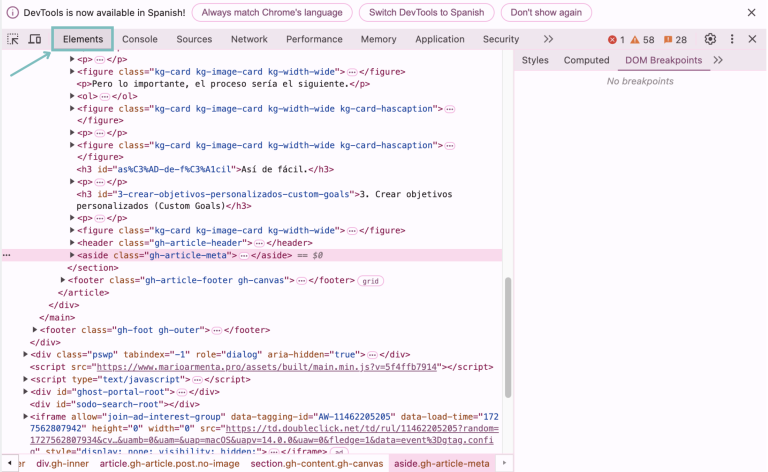
Task: Click the Elements panel vertical scrollbar
Action: [x=508, y=337]
